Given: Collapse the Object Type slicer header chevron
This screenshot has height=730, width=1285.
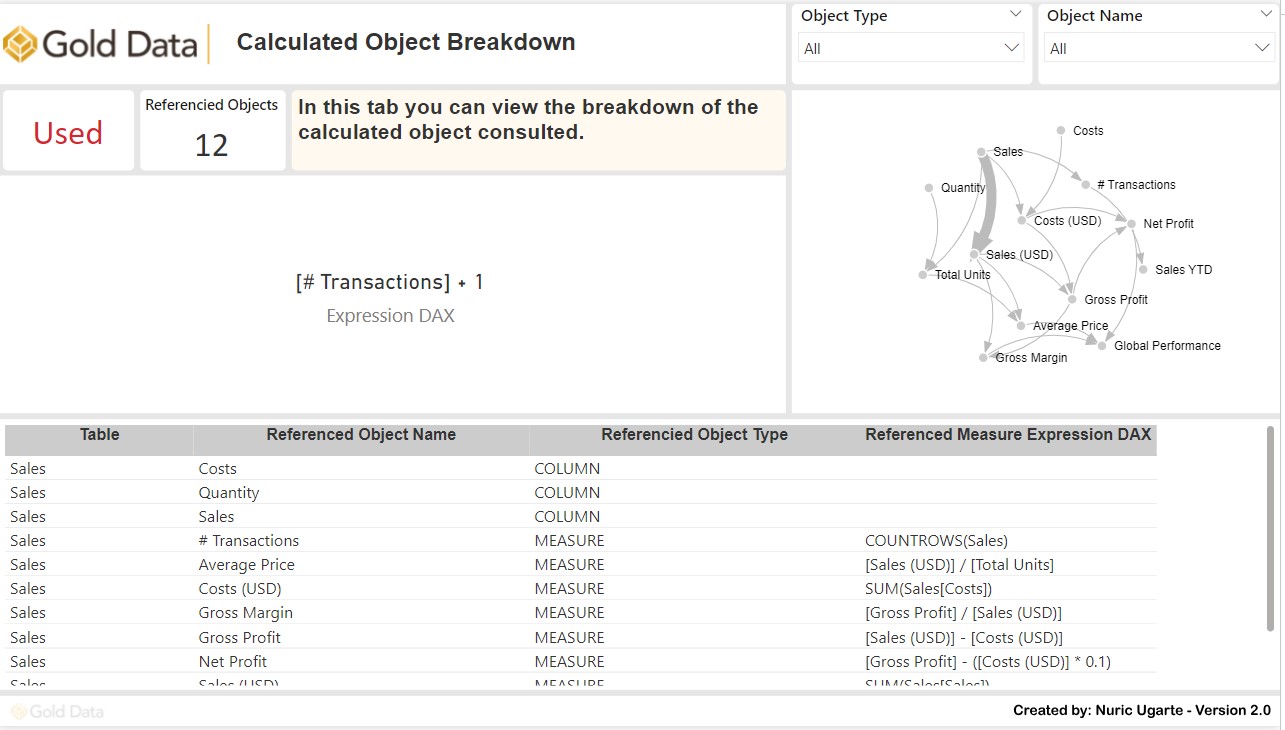Looking at the screenshot, I should click(1016, 14).
